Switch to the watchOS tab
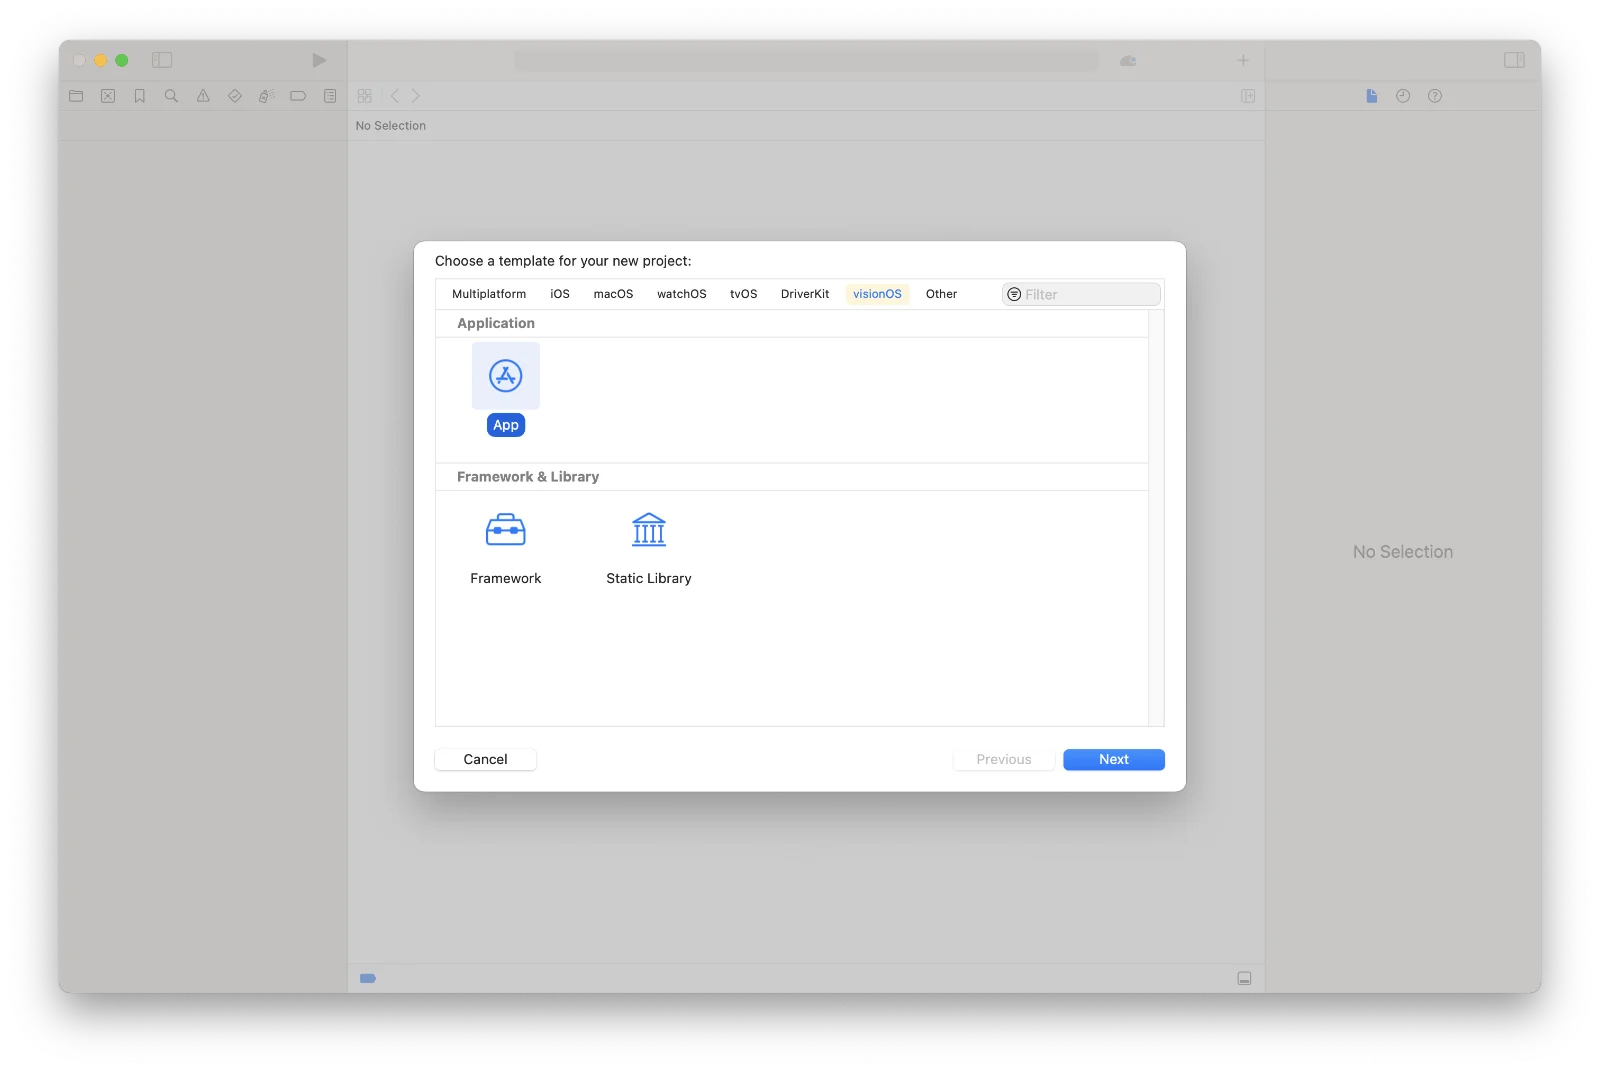The width and height of the screenshot is (1600, 1071). pos(682,294)
